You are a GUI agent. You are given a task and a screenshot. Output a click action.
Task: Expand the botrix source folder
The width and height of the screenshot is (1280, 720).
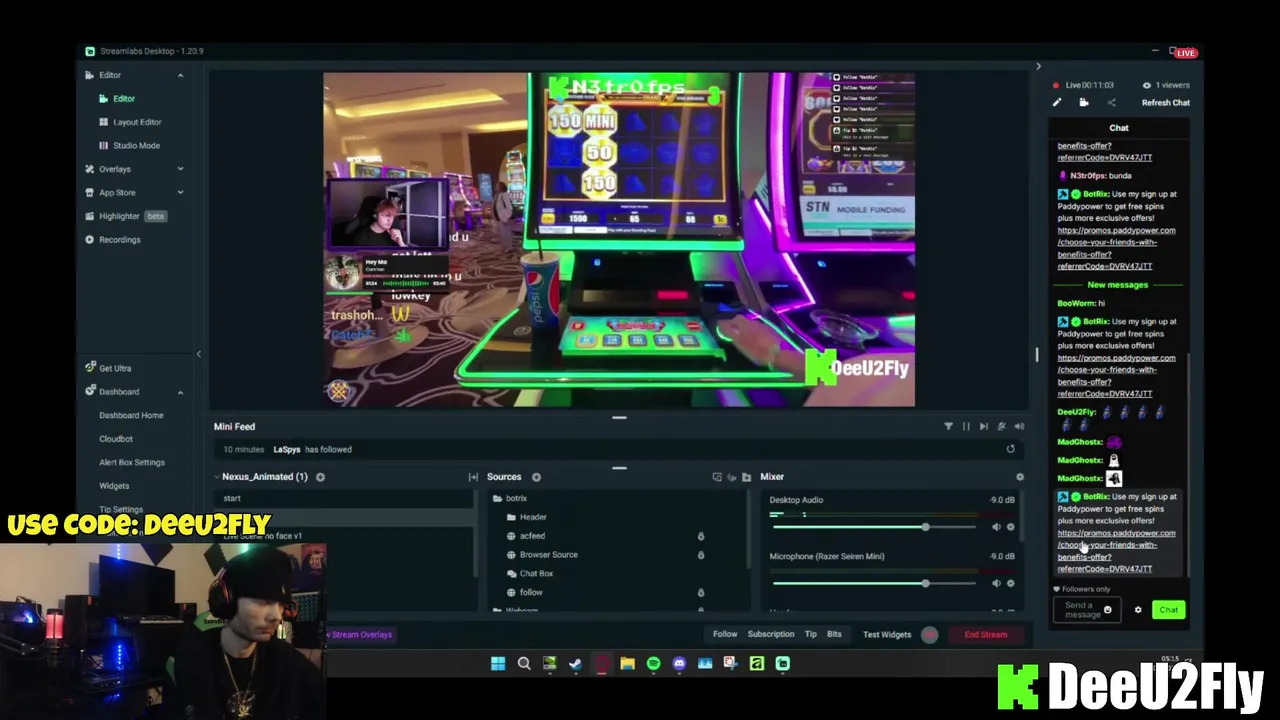(497, 498)
